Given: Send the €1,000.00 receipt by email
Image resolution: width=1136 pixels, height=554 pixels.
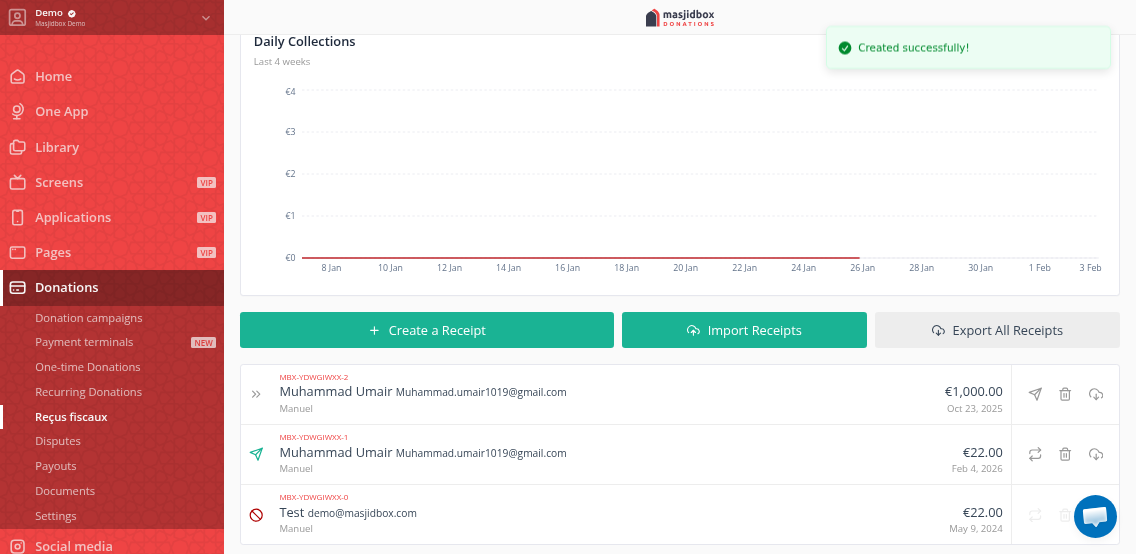Looking at the screenshot, I should (x=1035, y=394).
